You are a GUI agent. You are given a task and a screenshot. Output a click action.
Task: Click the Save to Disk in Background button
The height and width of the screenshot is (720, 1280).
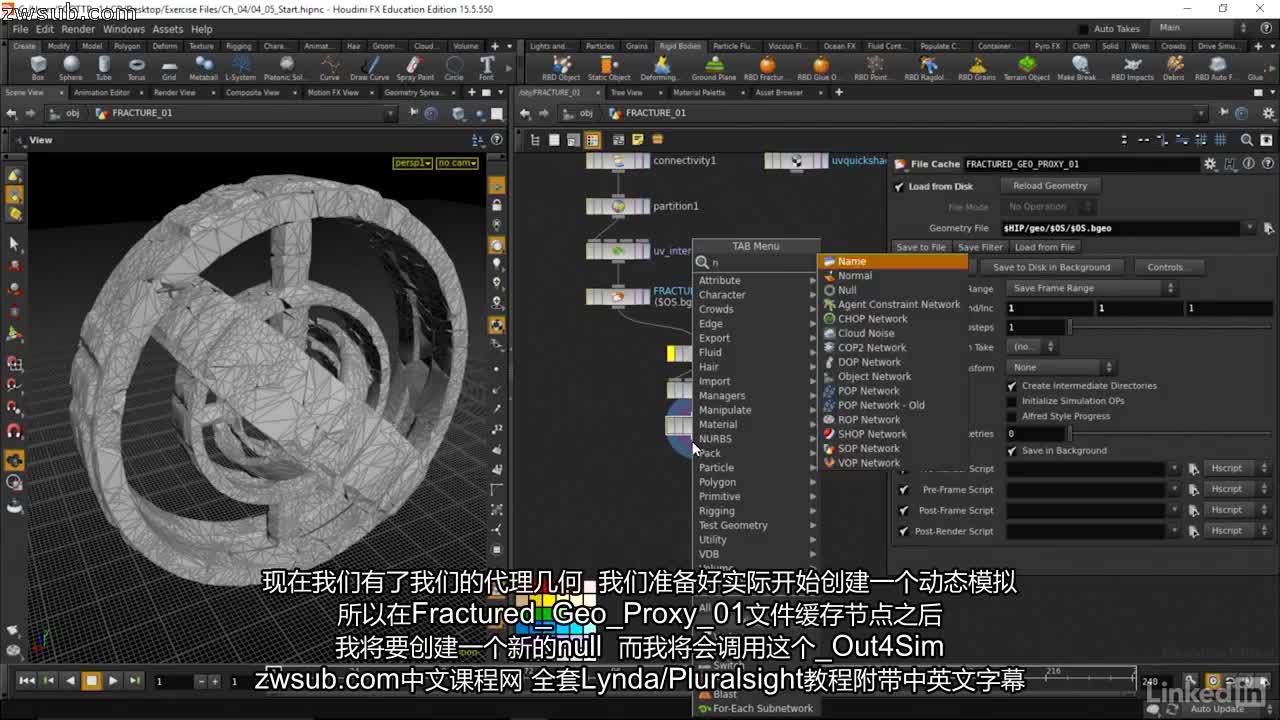click(1050, 267)
